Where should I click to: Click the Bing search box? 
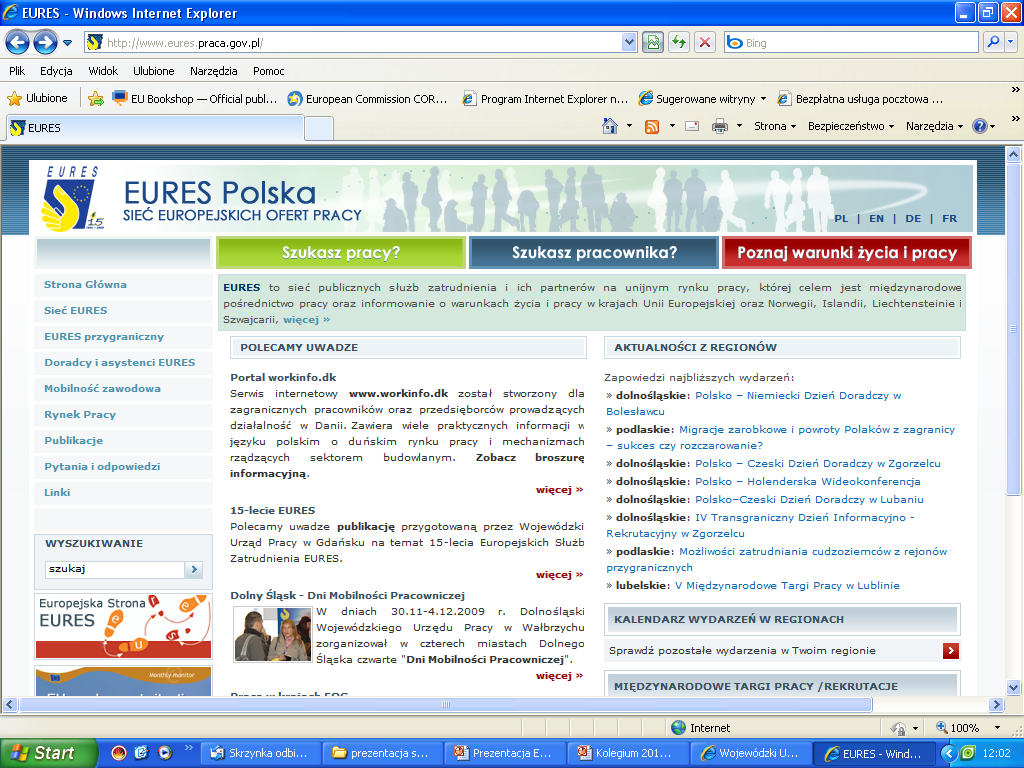[x=851, y=43]
